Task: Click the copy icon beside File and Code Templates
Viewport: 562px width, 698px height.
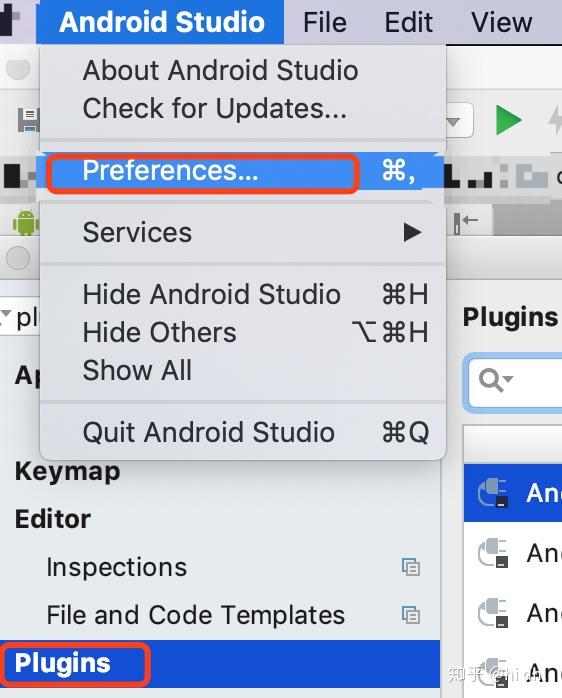Action: pyautogui.click(x=411, y=615)
